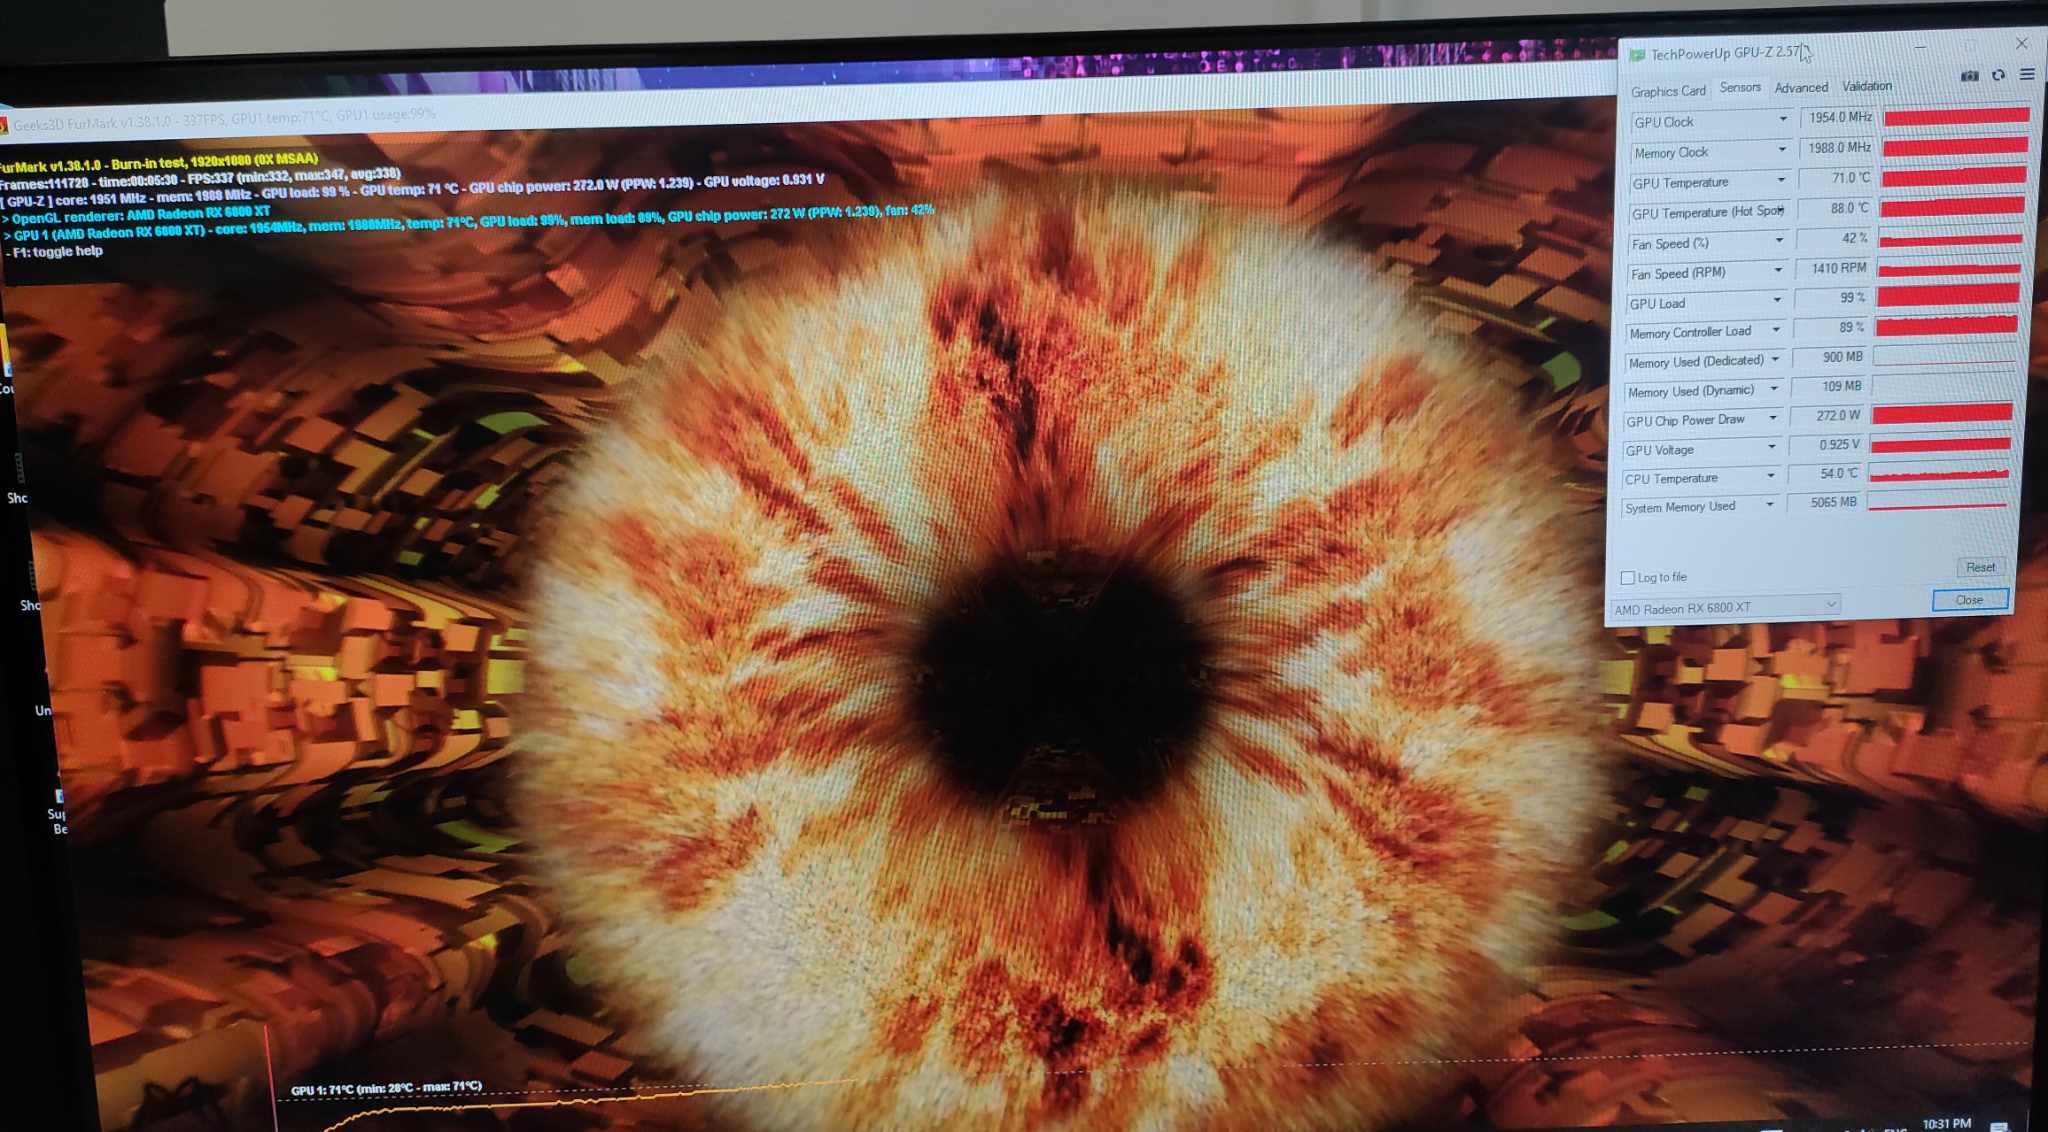
Task: Click the FurMark window title icon
Action: tap(3, 126)
